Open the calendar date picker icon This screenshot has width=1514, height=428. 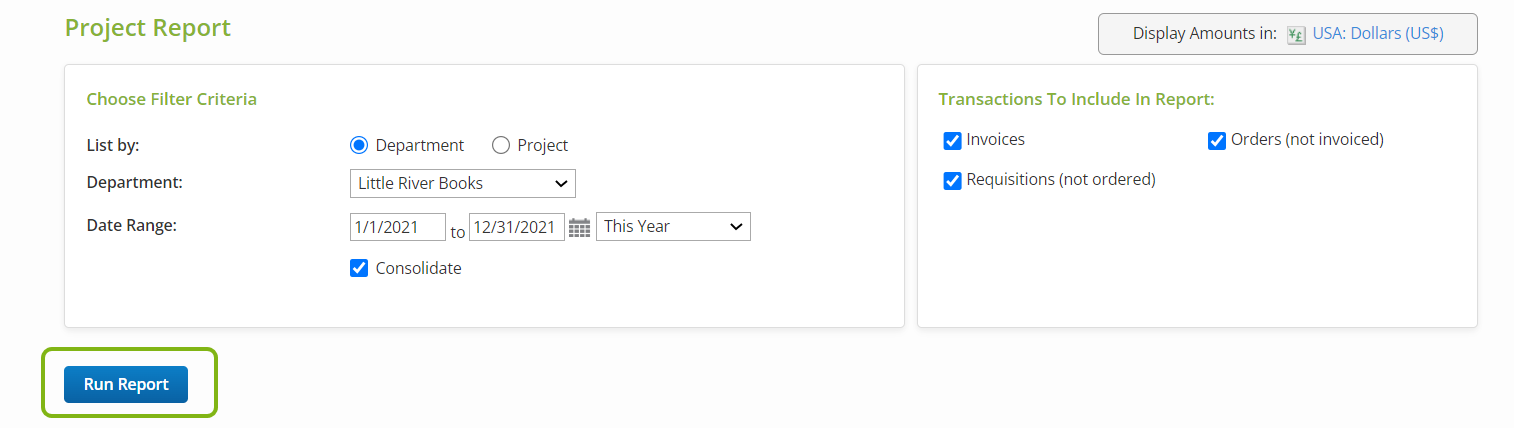(580, 227)
